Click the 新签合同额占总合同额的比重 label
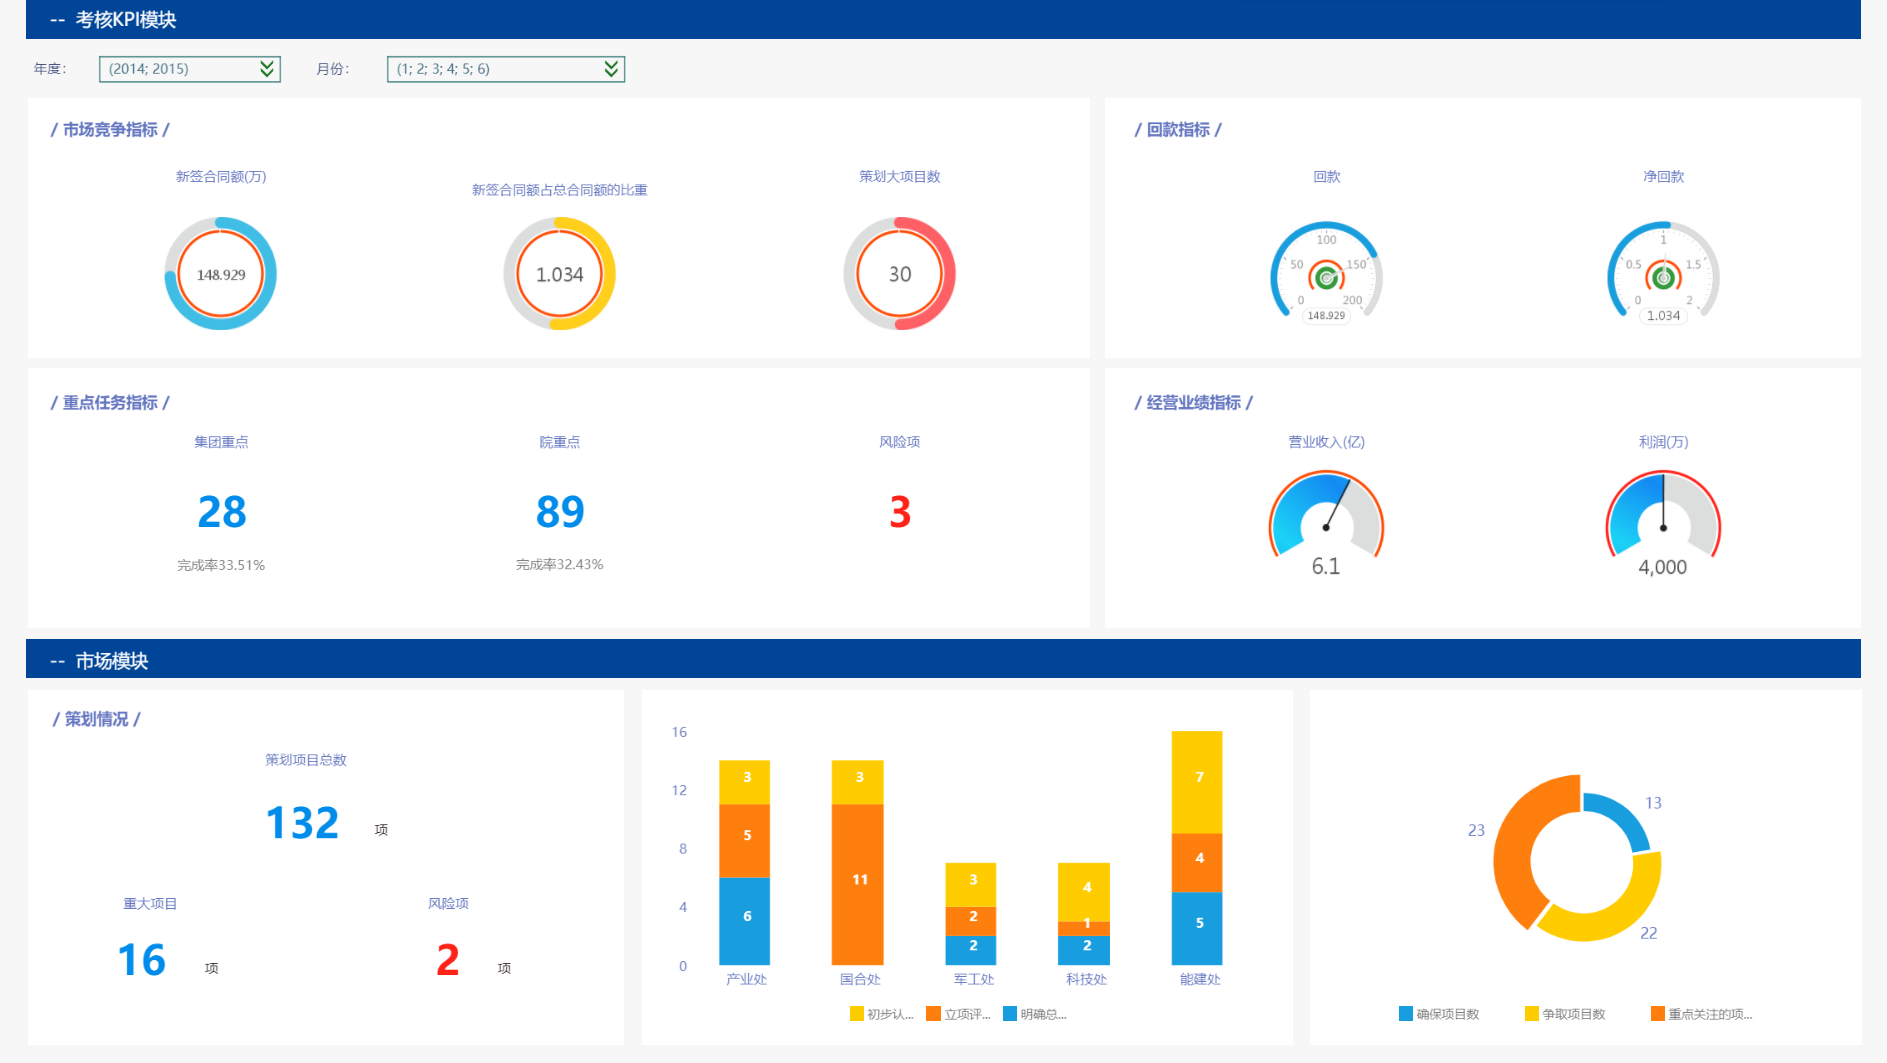This screenshot has width=1887, height=1063. click(559, 190)
